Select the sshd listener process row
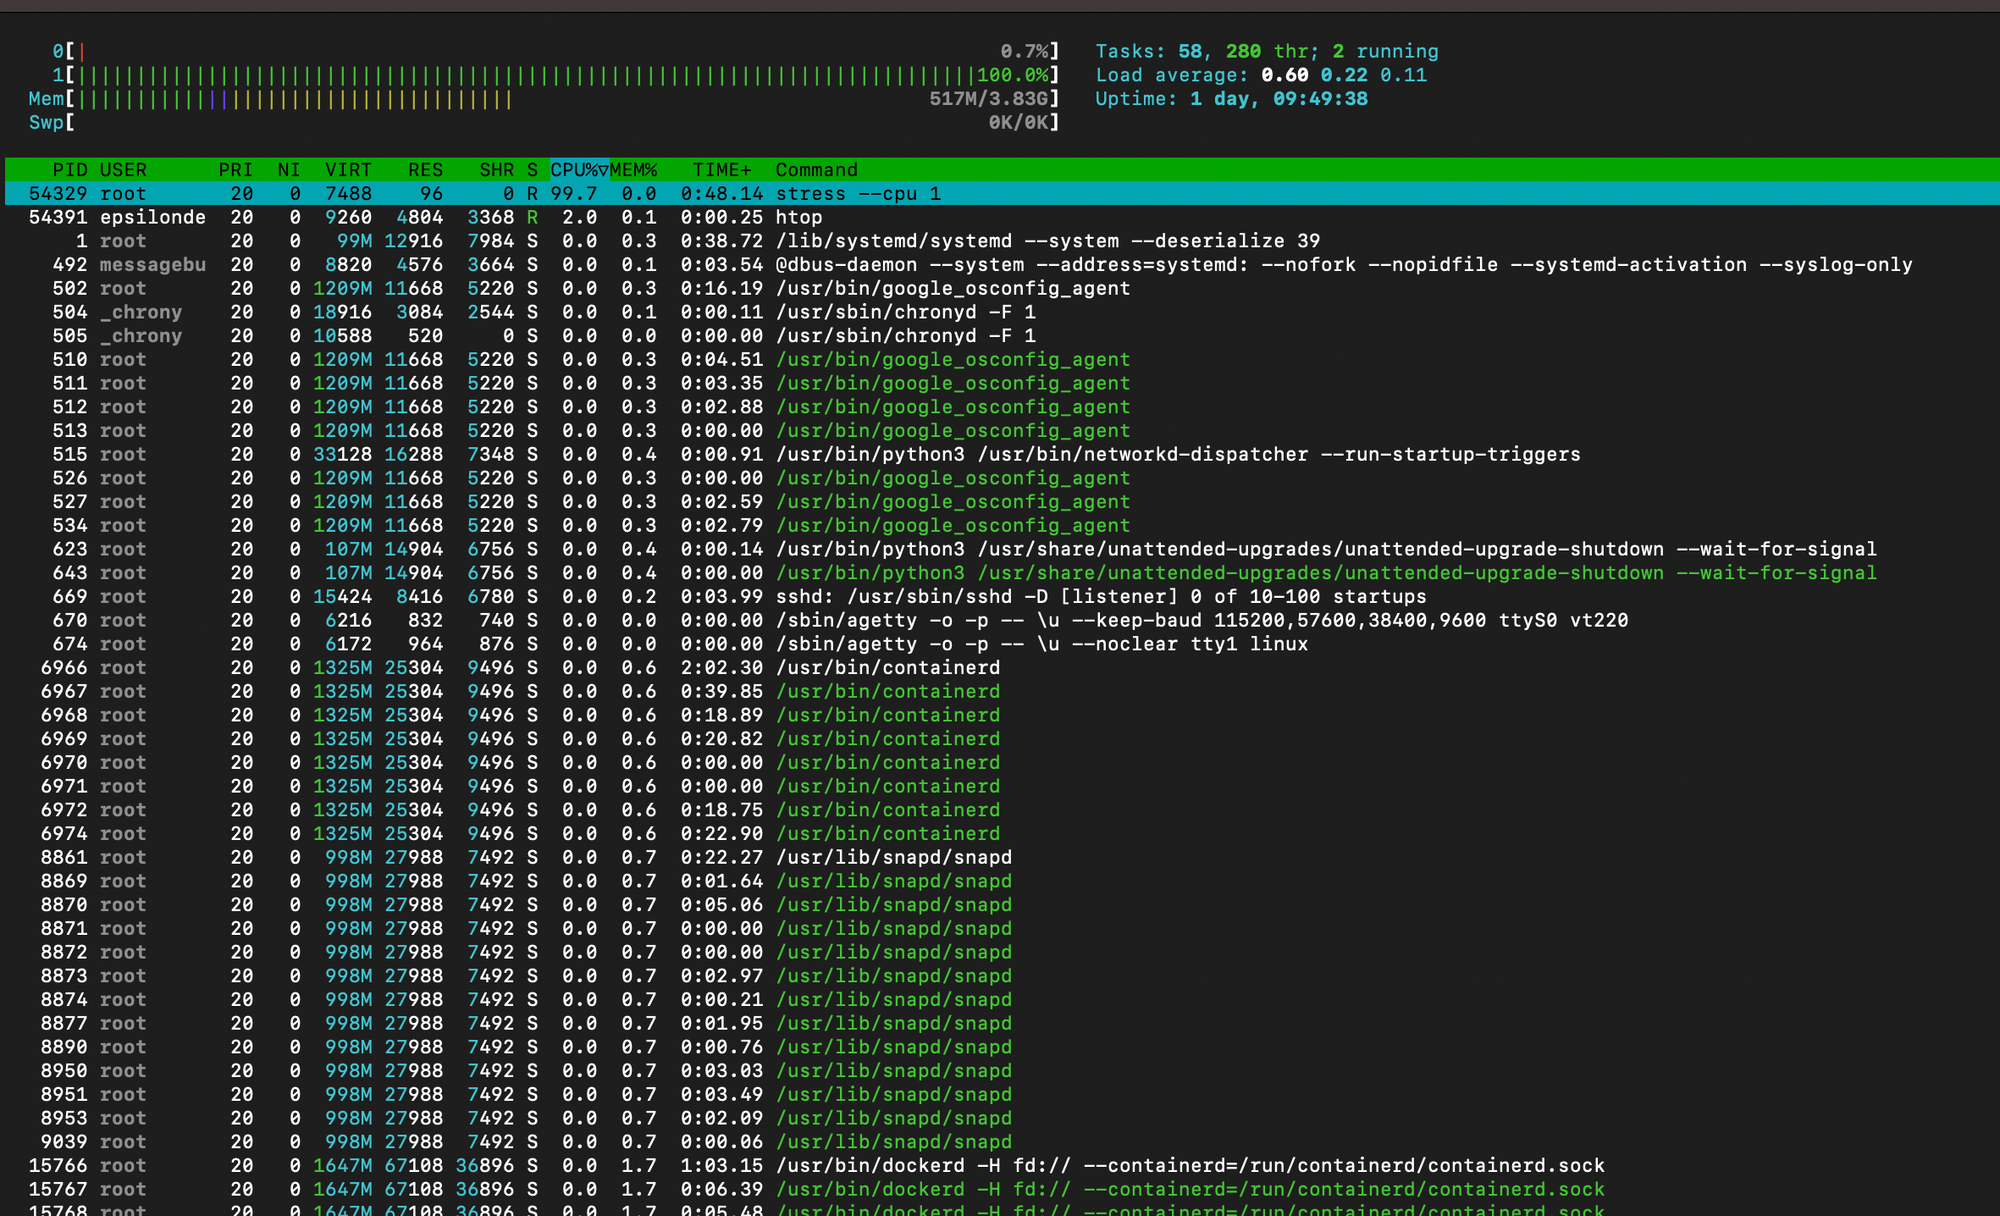 point(1002,597)
